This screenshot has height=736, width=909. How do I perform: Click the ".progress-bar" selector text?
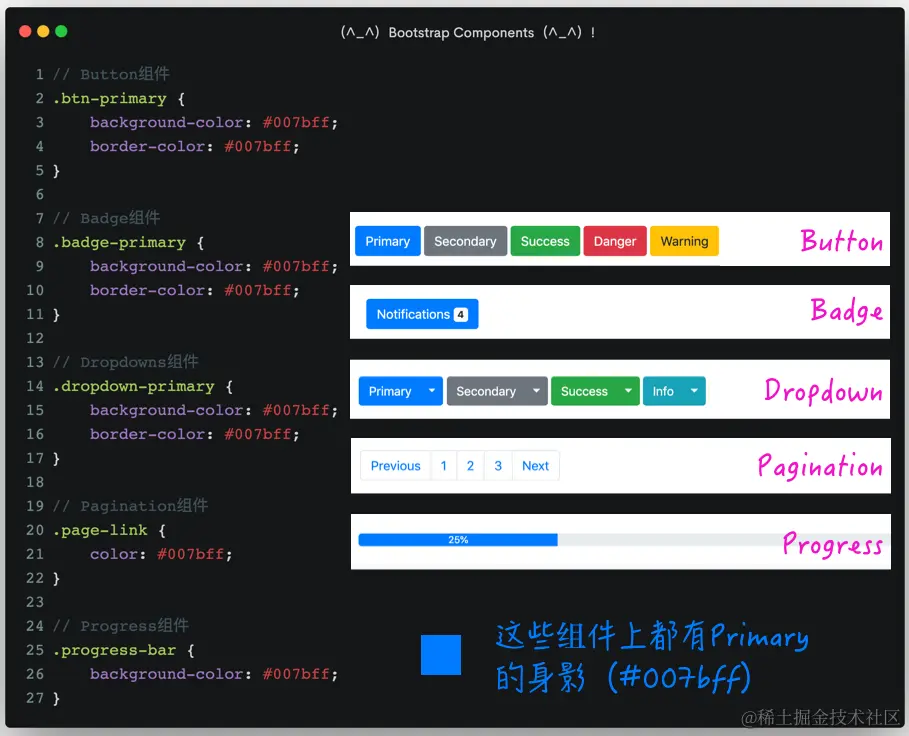pyautogui.click(x=114, y=650)
